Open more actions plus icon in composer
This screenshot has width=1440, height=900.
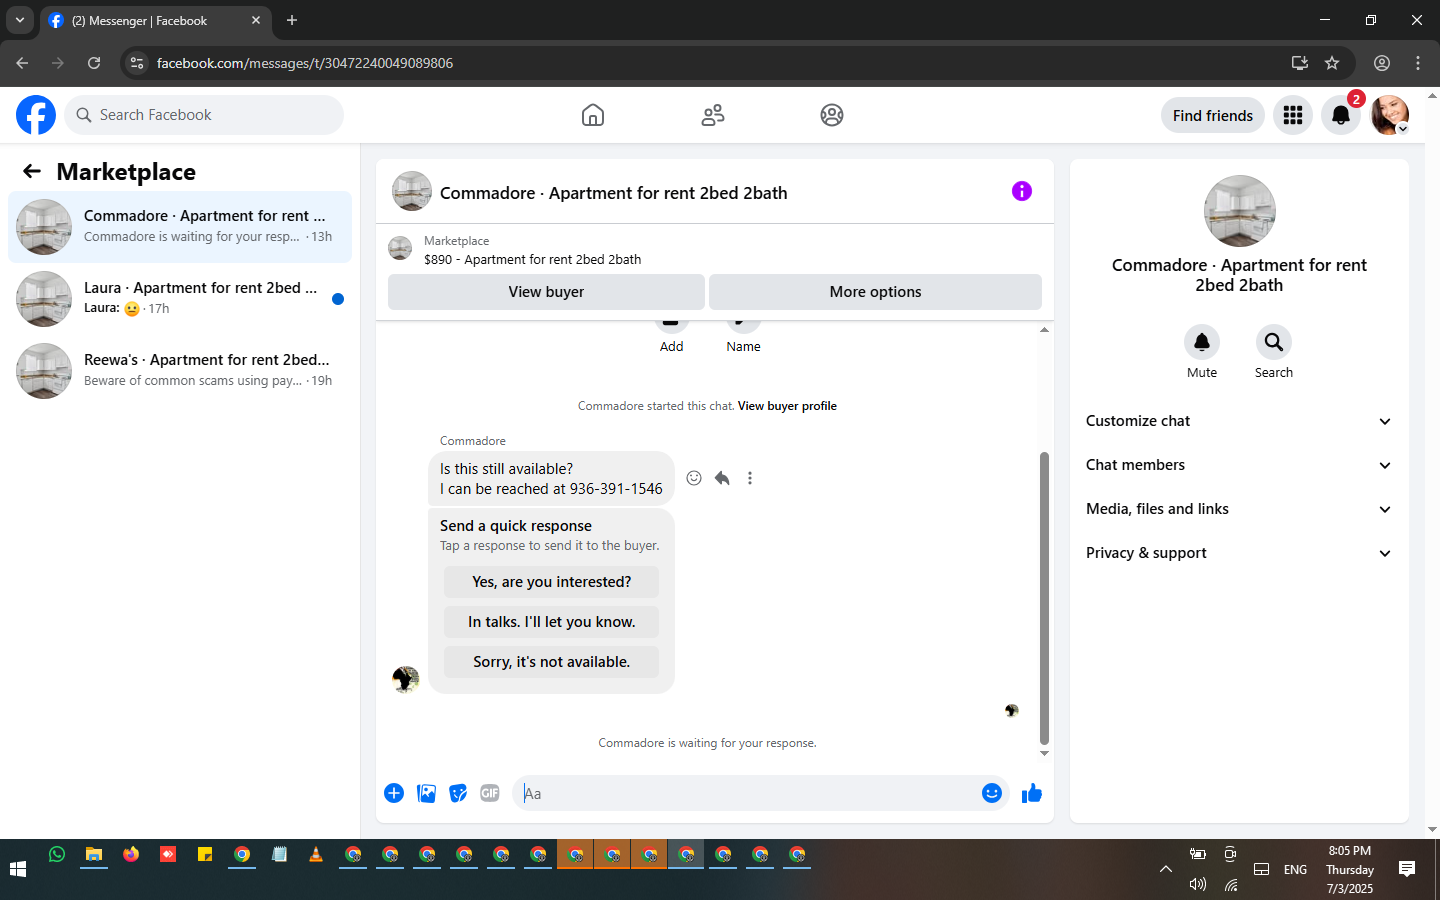click(x=394, y=793)
